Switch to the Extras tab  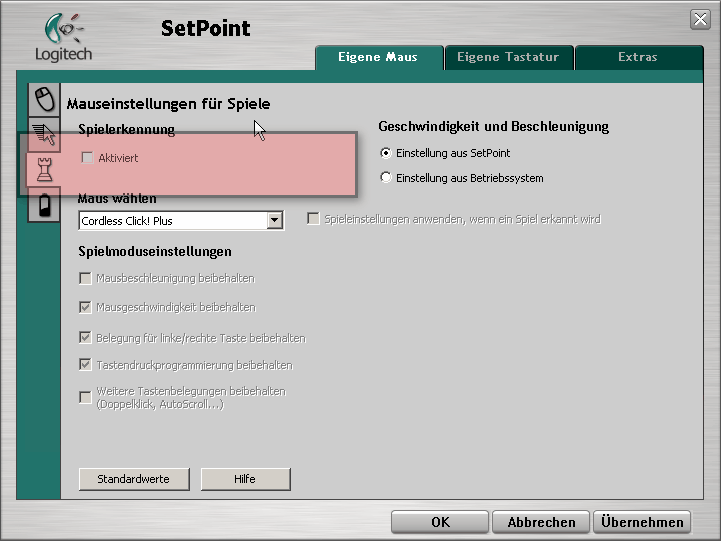click(639, 57)
